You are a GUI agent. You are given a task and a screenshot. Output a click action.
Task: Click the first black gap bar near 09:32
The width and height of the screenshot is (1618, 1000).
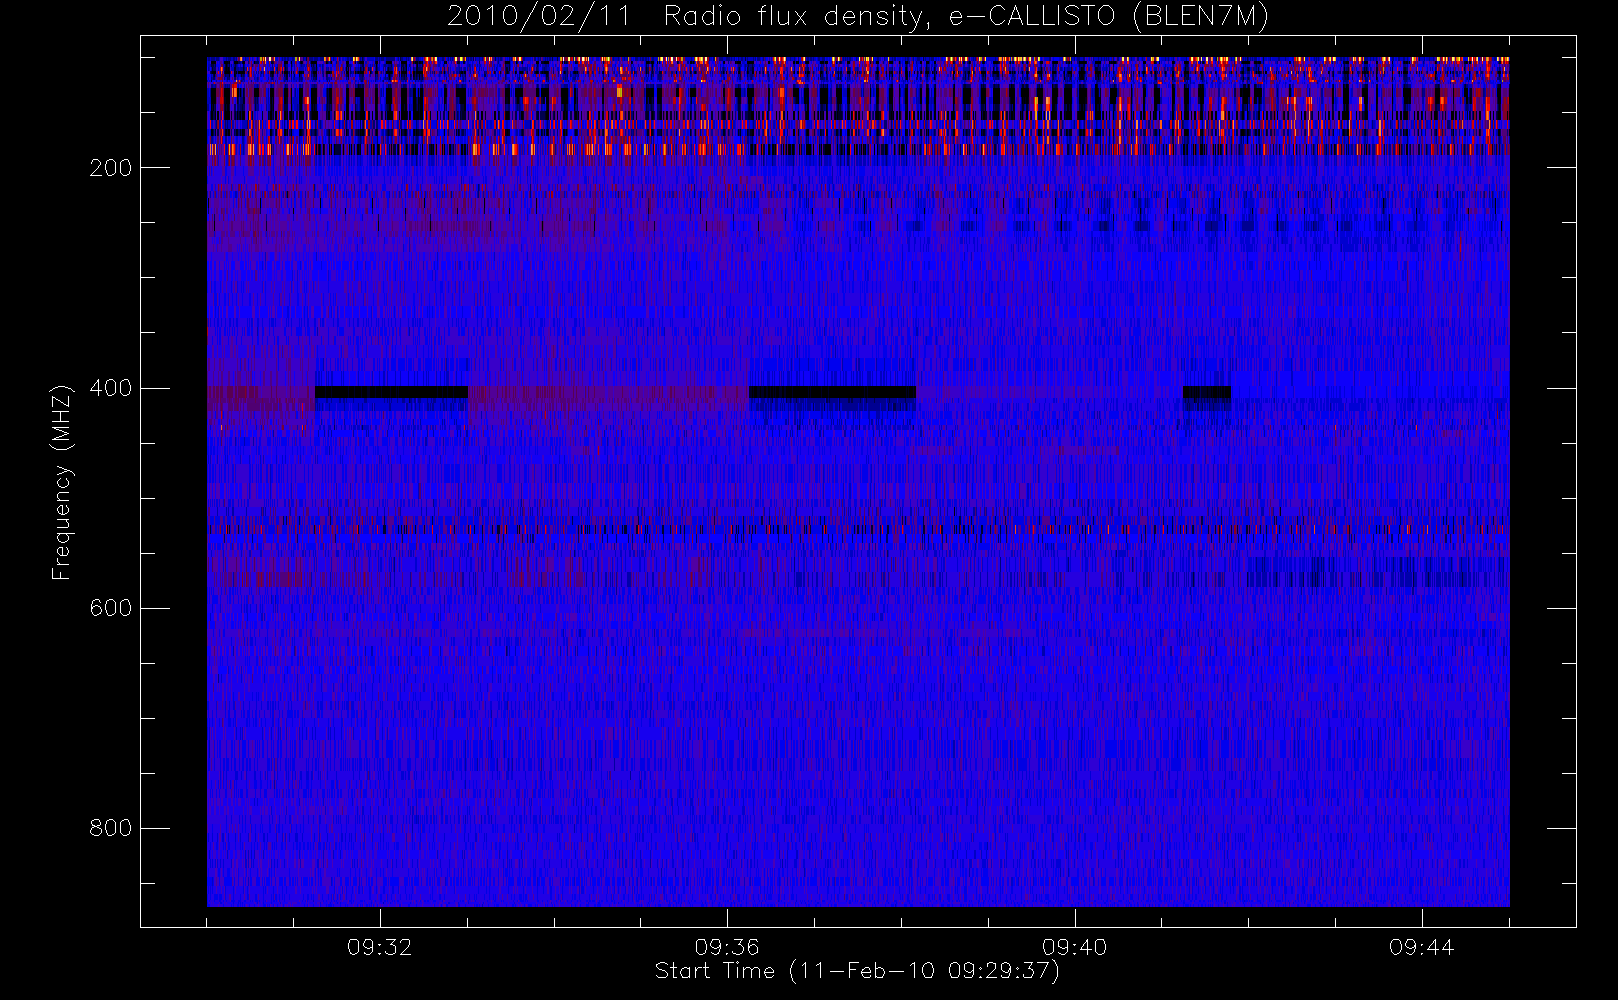[x=391, y=392]
